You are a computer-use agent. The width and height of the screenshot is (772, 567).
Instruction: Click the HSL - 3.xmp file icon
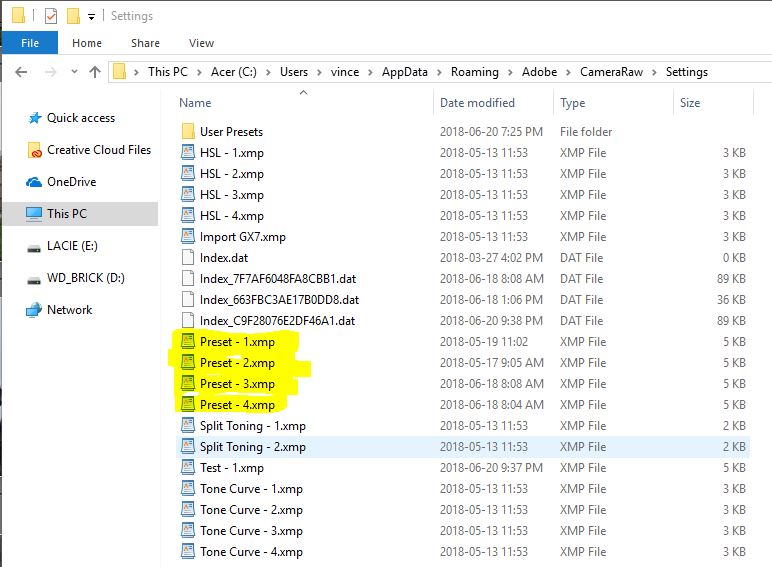pyautogui.click(x=188, y=194)
